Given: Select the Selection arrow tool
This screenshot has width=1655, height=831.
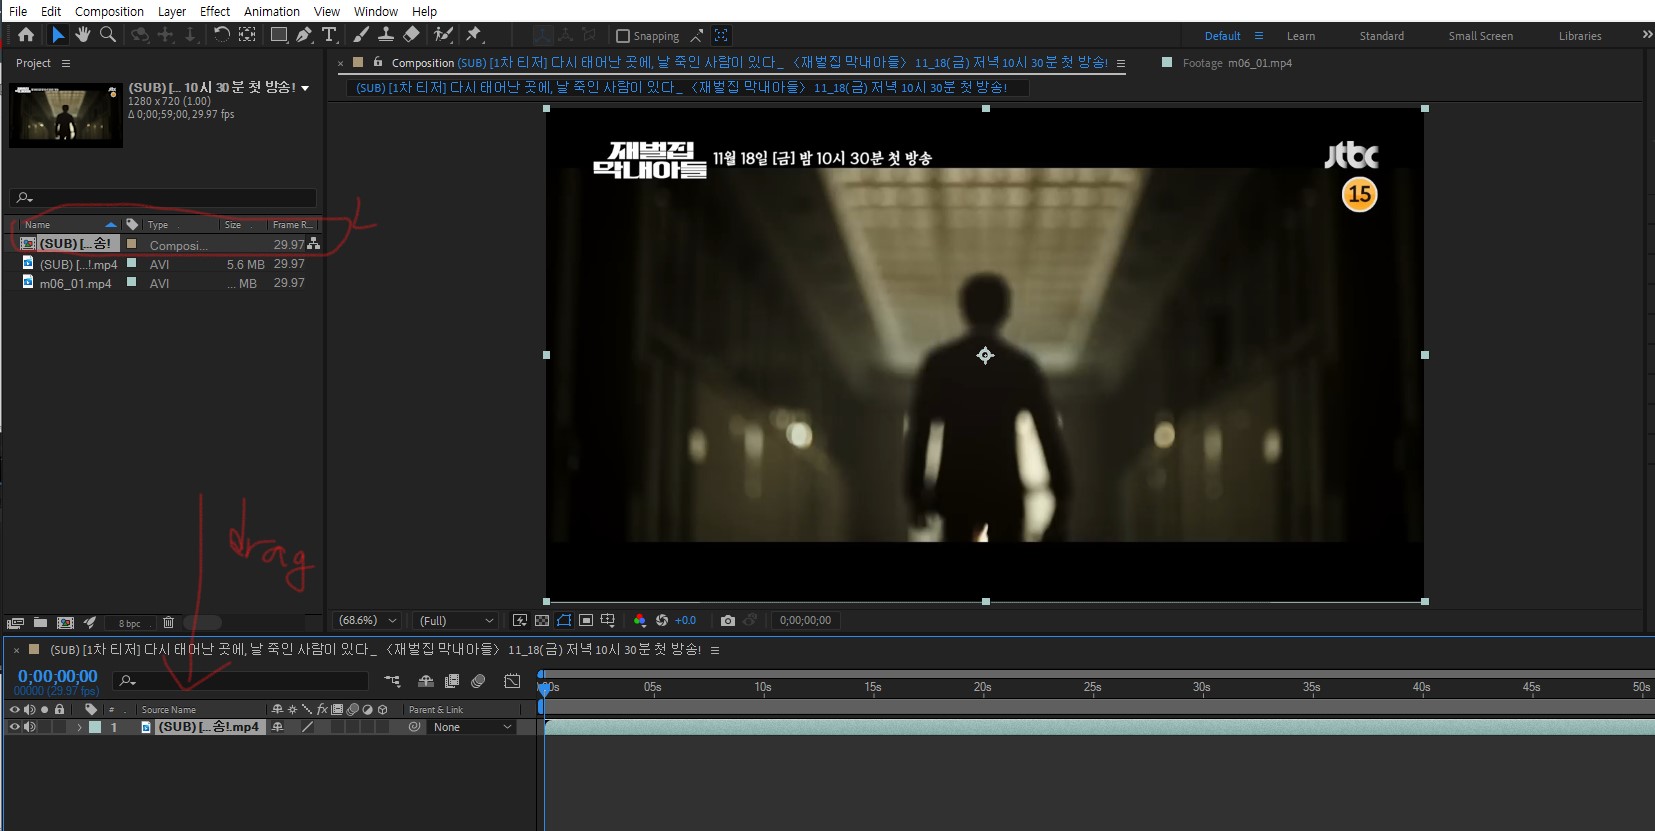Looking at the screenshot, I should click(x=58, y=35).
